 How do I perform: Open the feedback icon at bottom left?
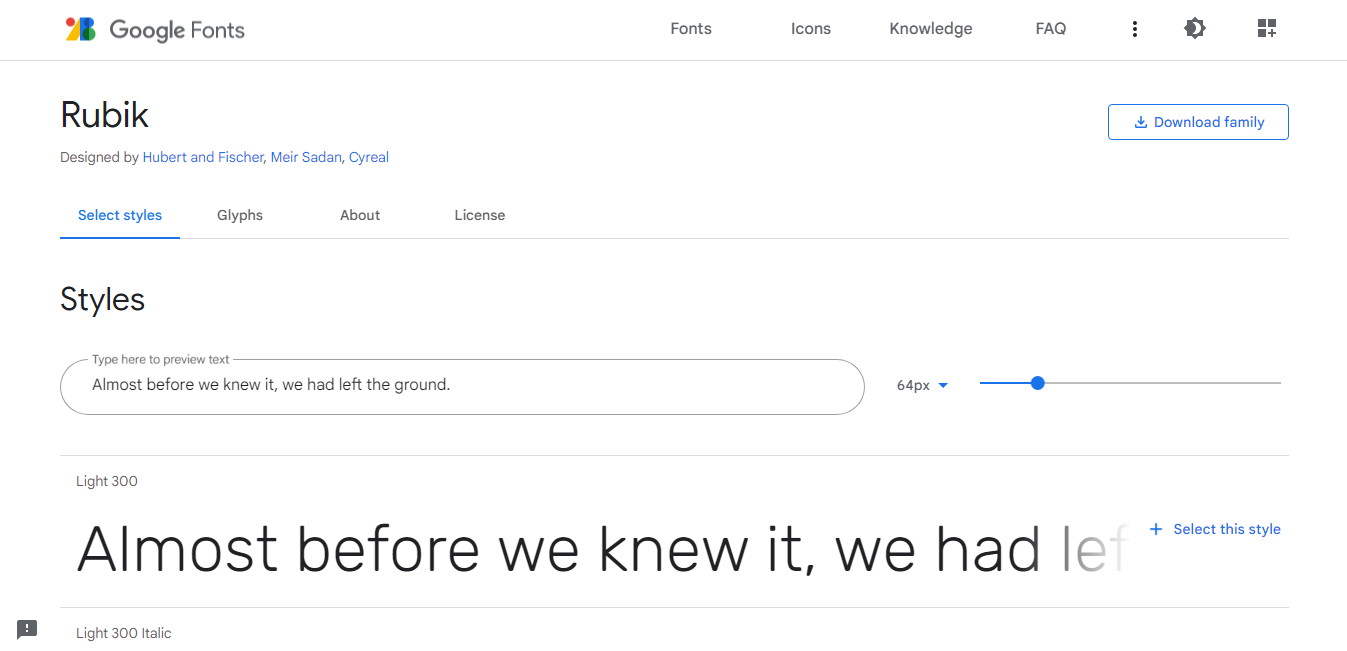tap(26, 629)
